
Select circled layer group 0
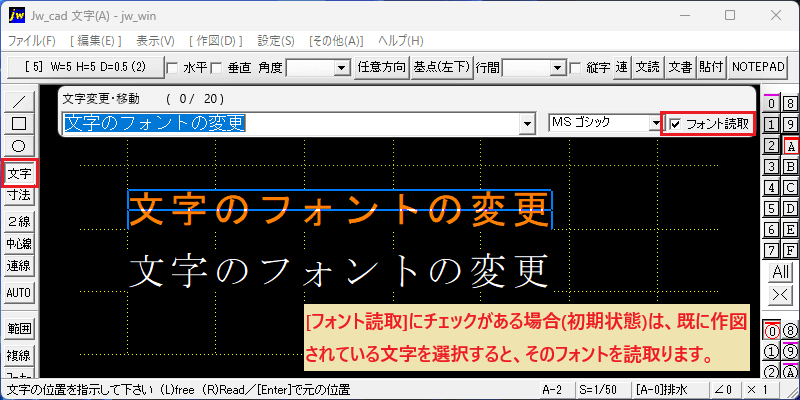(772, 331)
